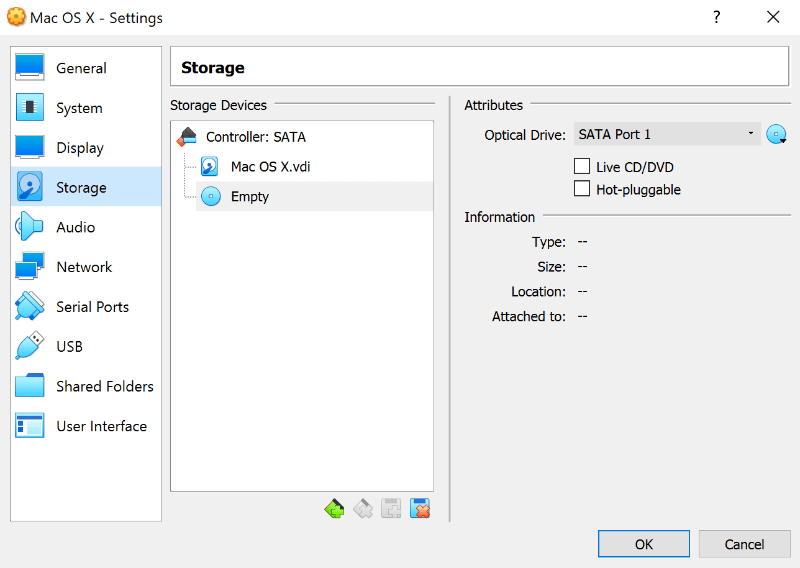Click the SATA controller chip icon
Screen dimensions: 800x568
pyautogui.click(x=187, y=137)
